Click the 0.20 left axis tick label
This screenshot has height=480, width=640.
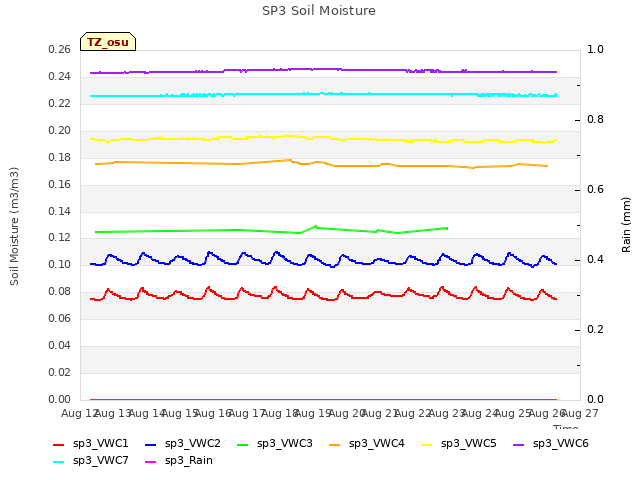(x=59, y=130)
